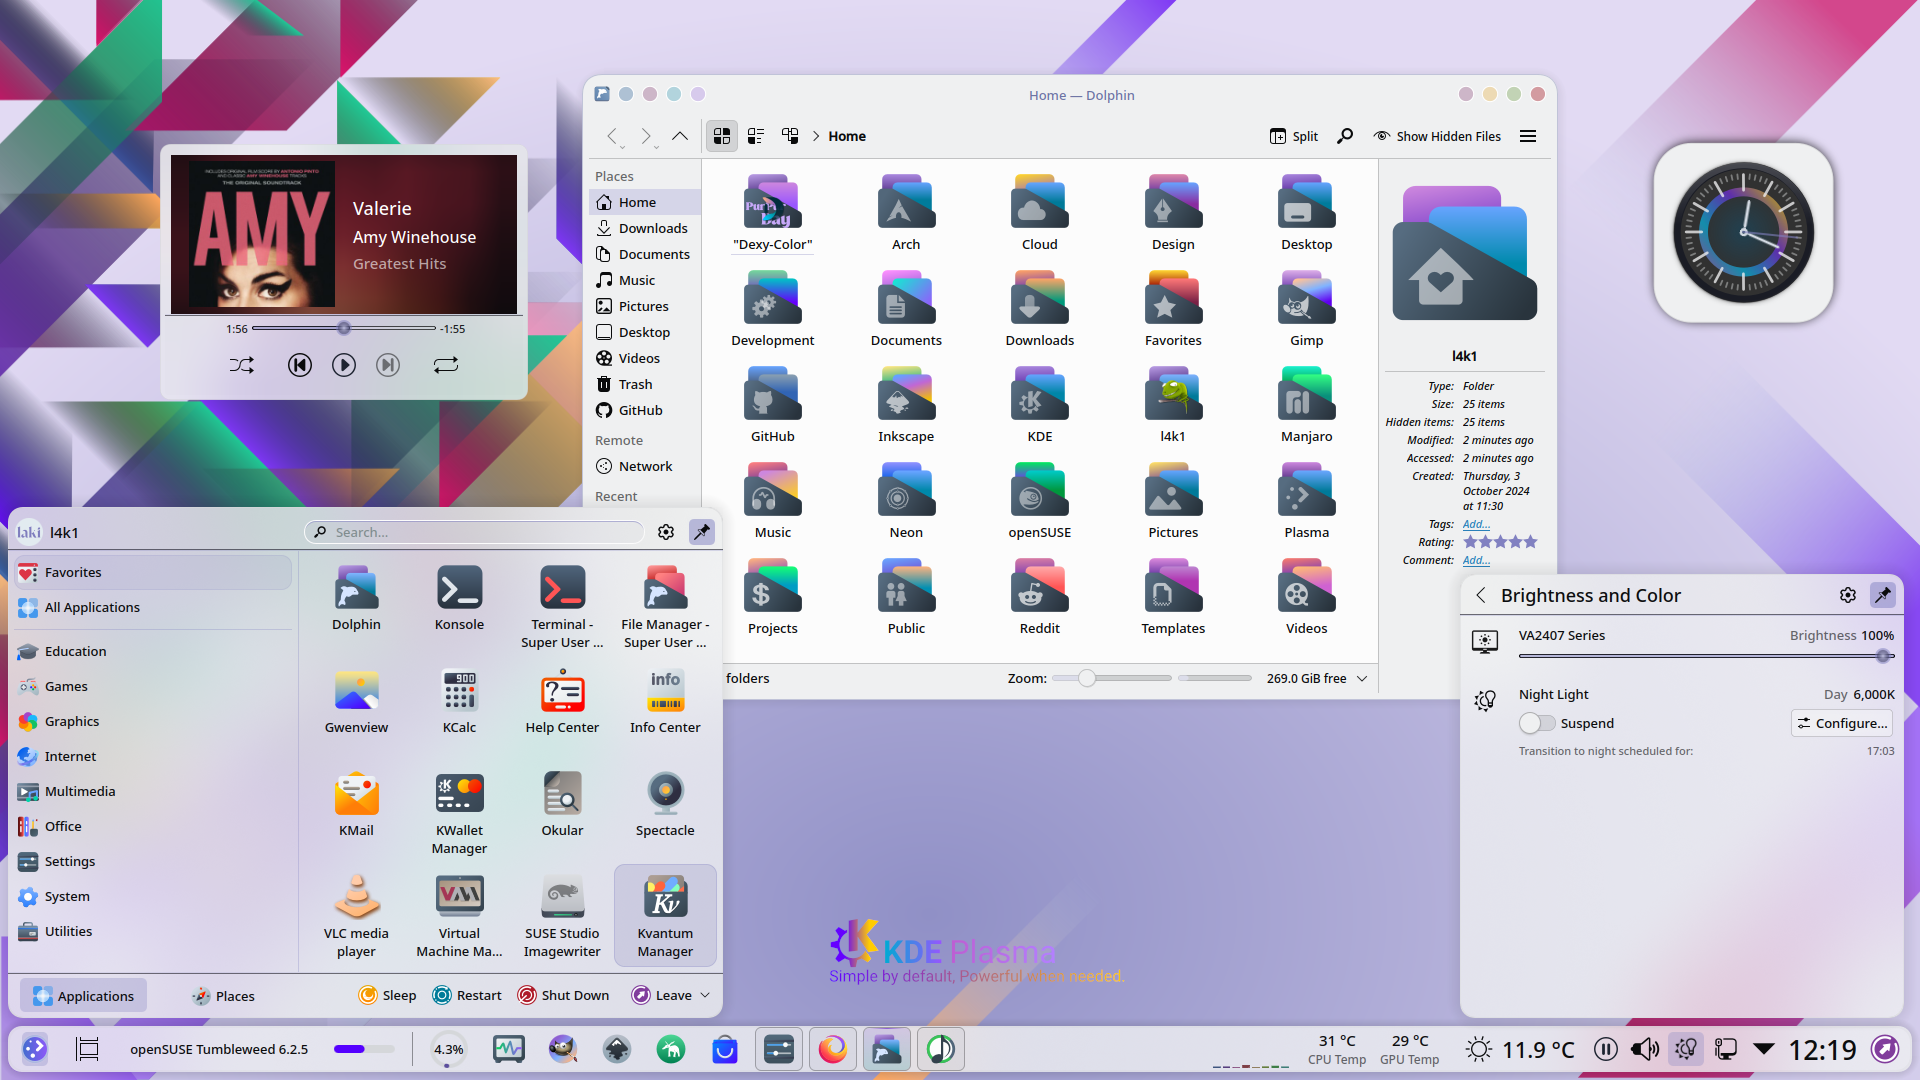
Task: Adjust the VA2407 brightness slider
Action: pyautogui.click(x=1706, y=656)
